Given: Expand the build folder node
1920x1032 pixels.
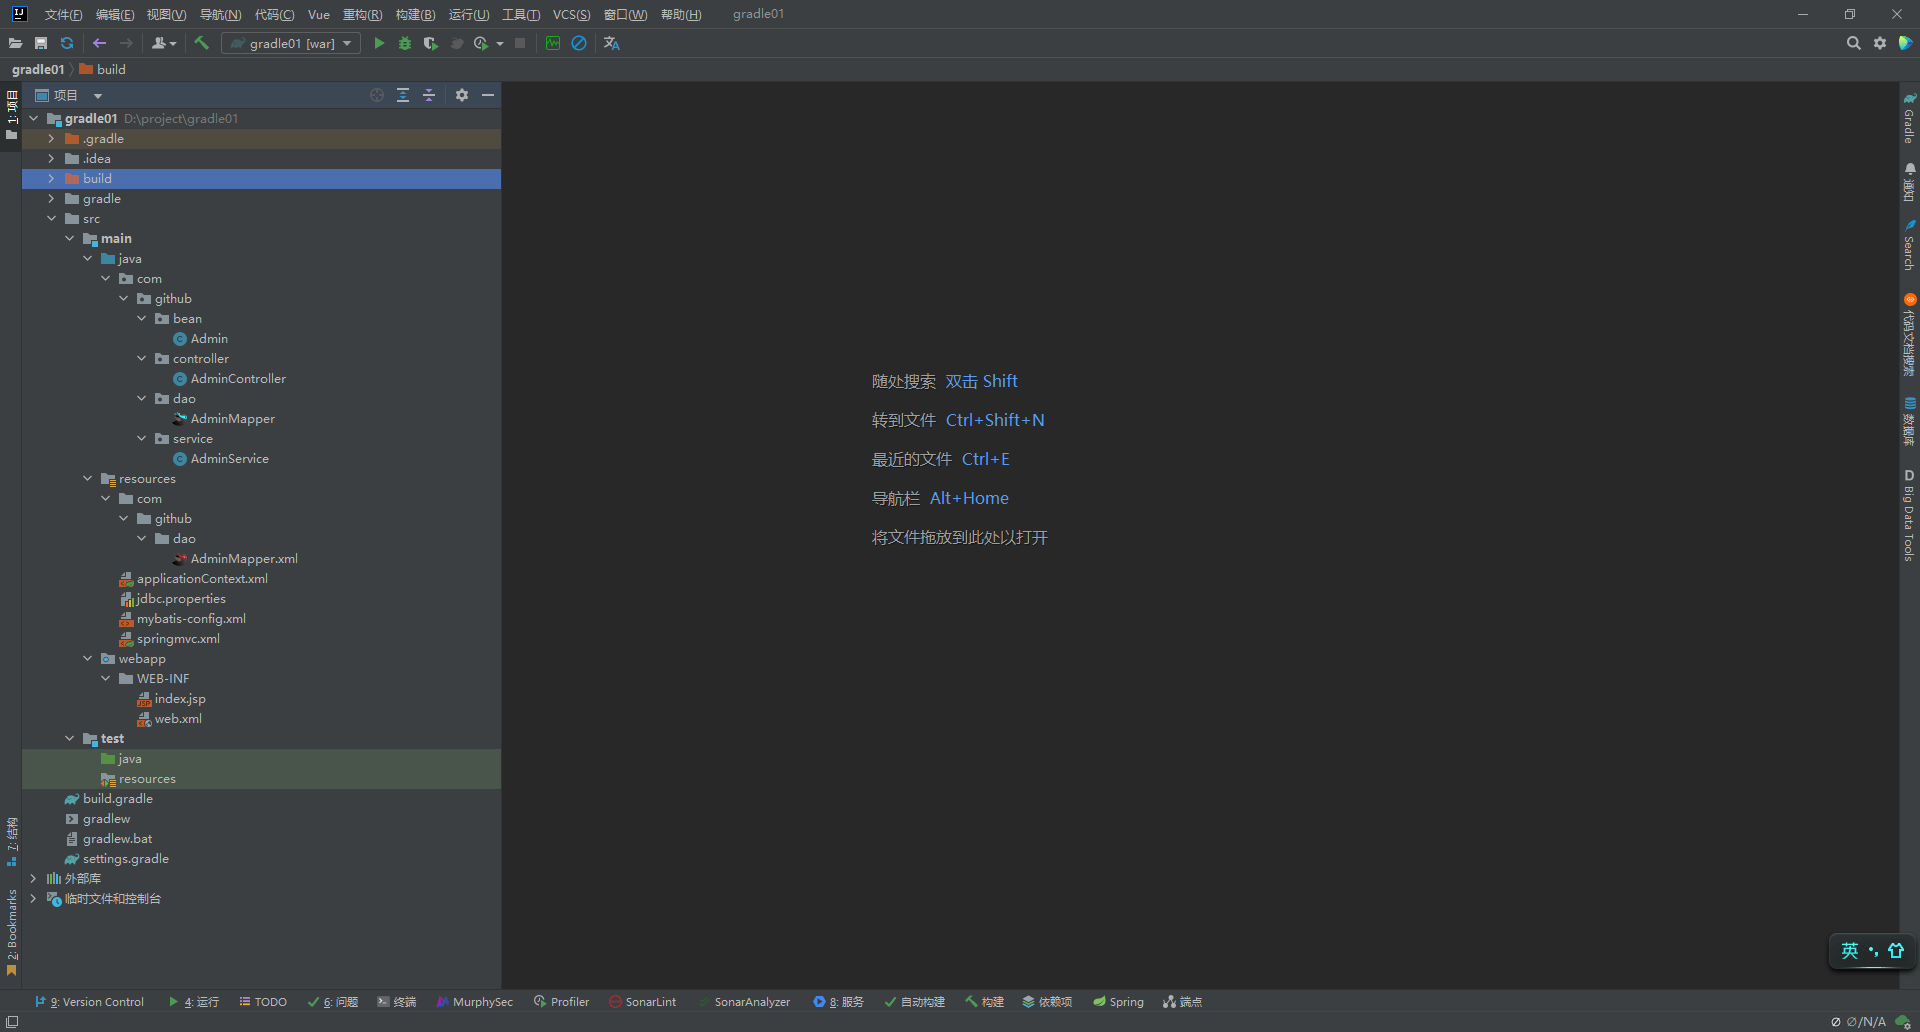Looking at the screenshot, I should [x=51, y=179].
